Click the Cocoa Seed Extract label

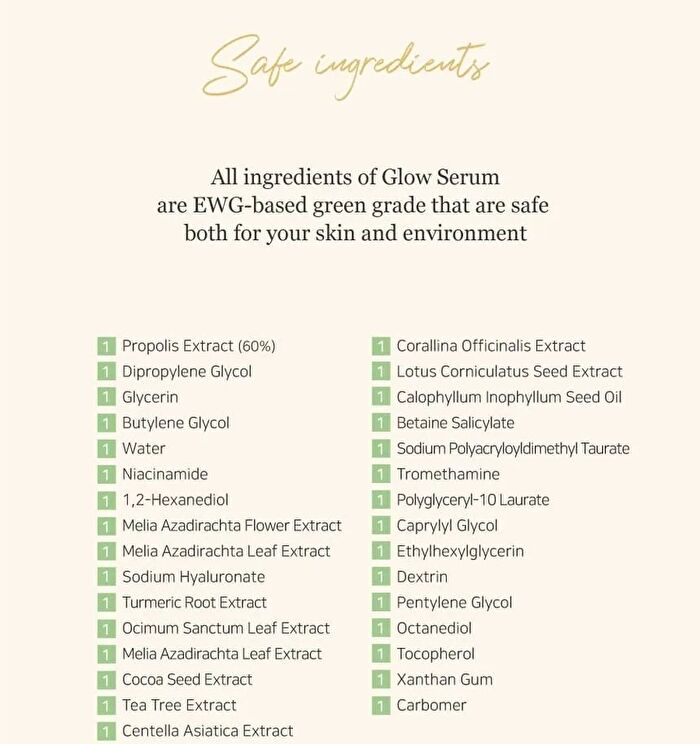click(x=187, y=679)
